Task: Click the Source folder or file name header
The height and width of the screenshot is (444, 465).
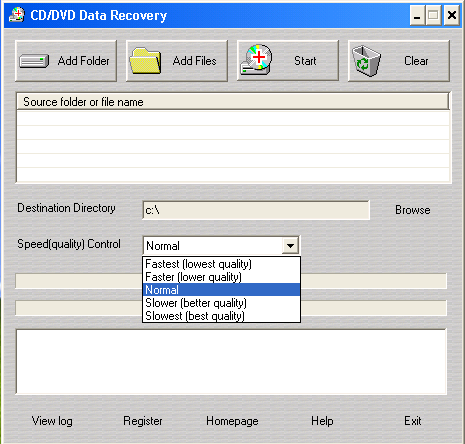Action: click(233, 102)
